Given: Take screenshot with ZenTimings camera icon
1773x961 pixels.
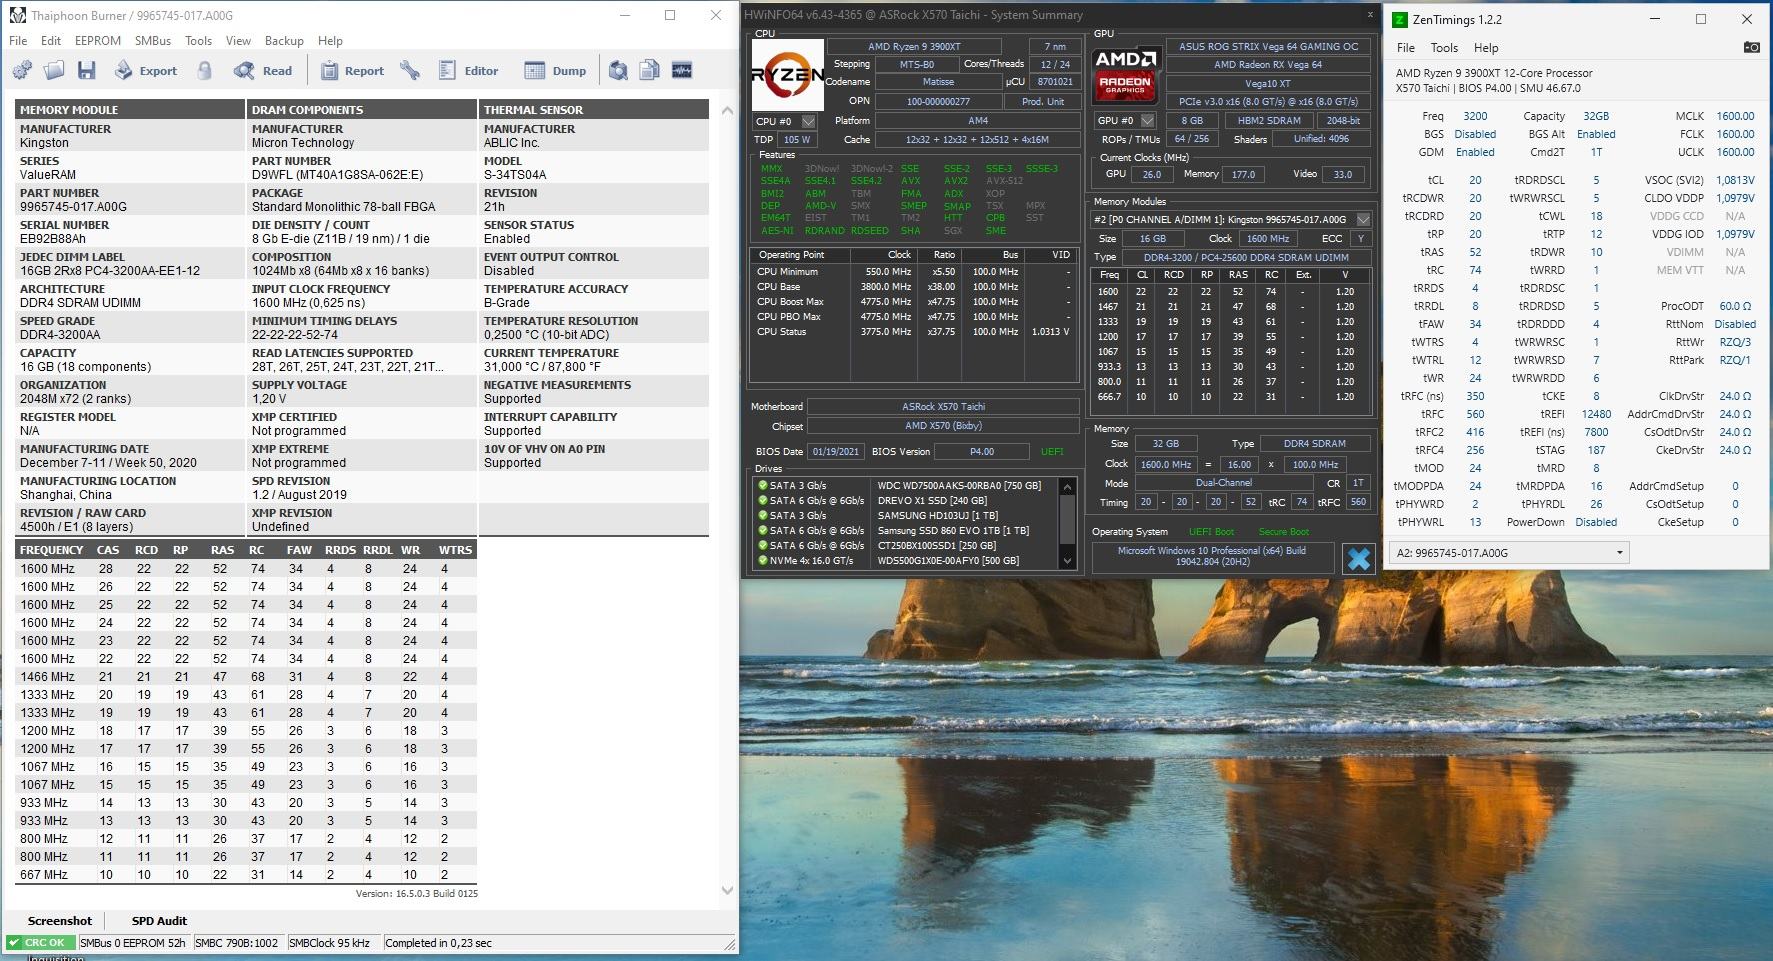Looking at the screenshot, I should (1751, 47).
